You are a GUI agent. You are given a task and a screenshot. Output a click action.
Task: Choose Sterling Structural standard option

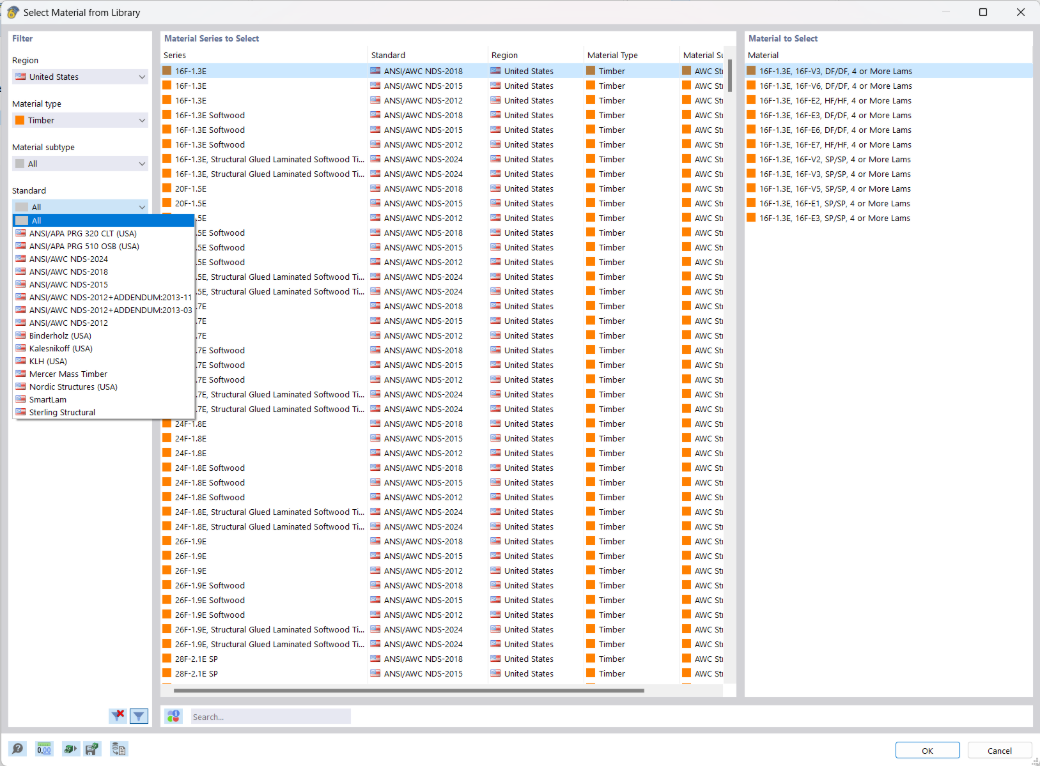tap(104, 412)
